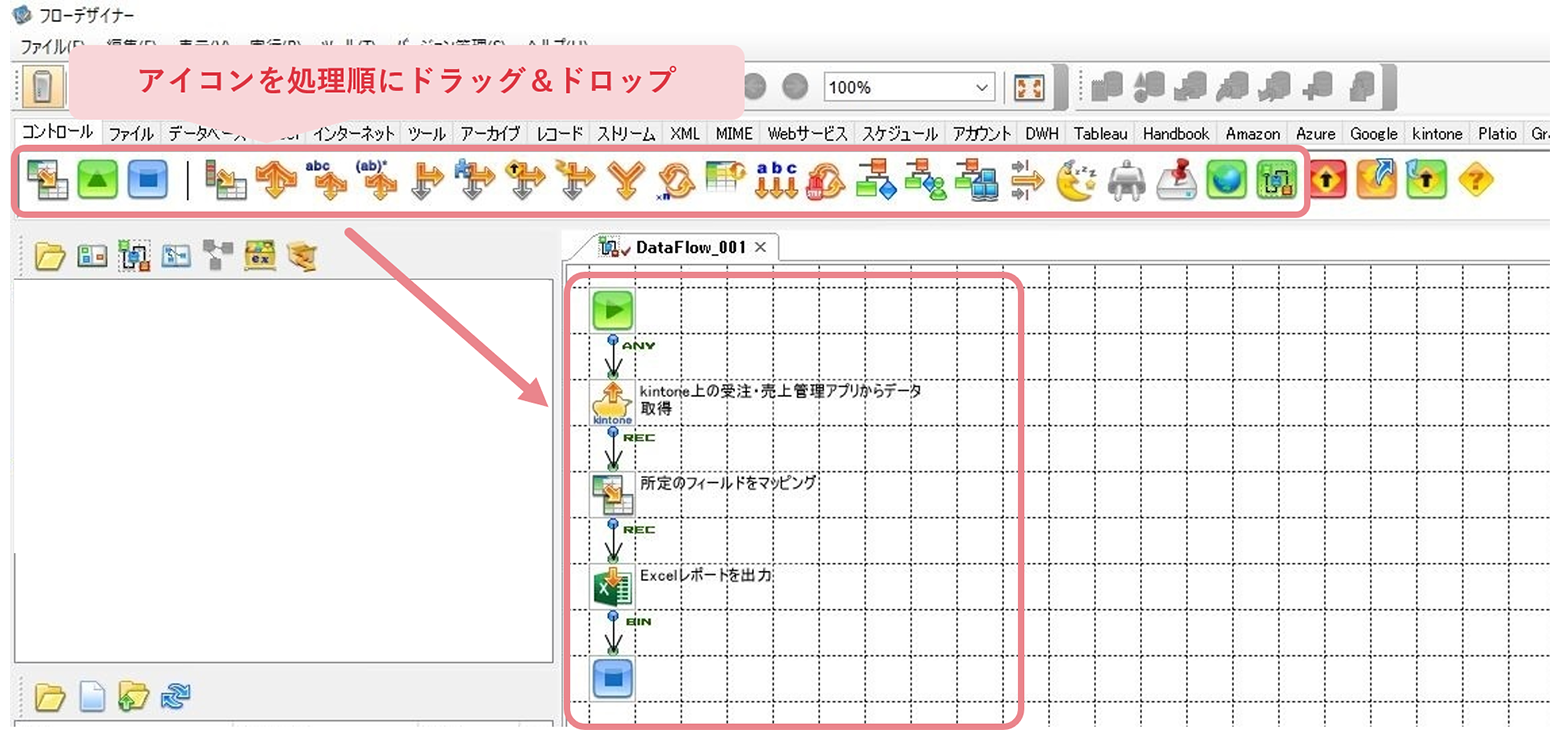The height and width of the screenshot is (730, 1560).
Task: Click the blue End component in the palette
Action: tap(147, 180)
